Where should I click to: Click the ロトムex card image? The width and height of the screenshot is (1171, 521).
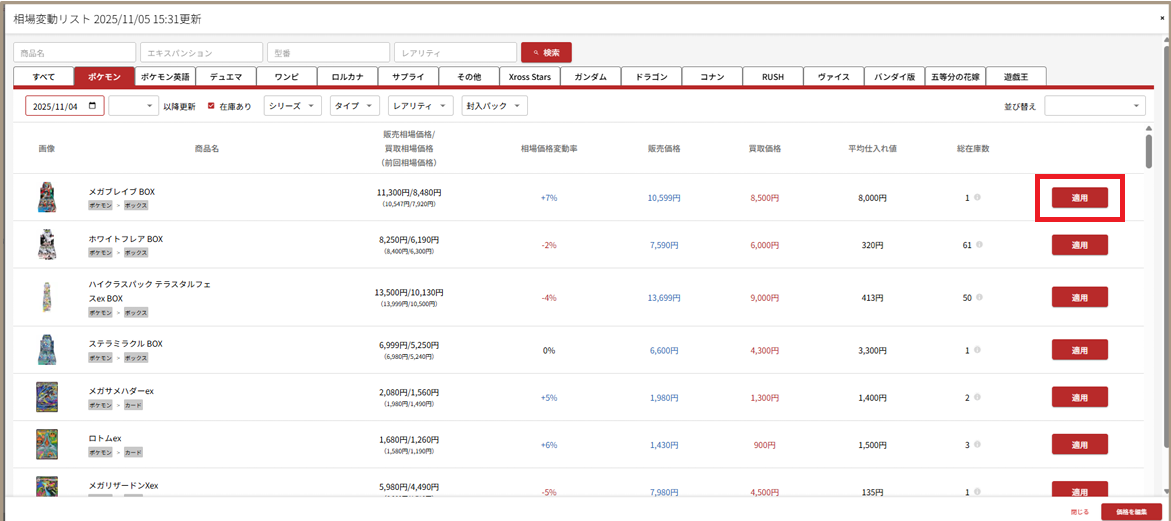point(46,444)
